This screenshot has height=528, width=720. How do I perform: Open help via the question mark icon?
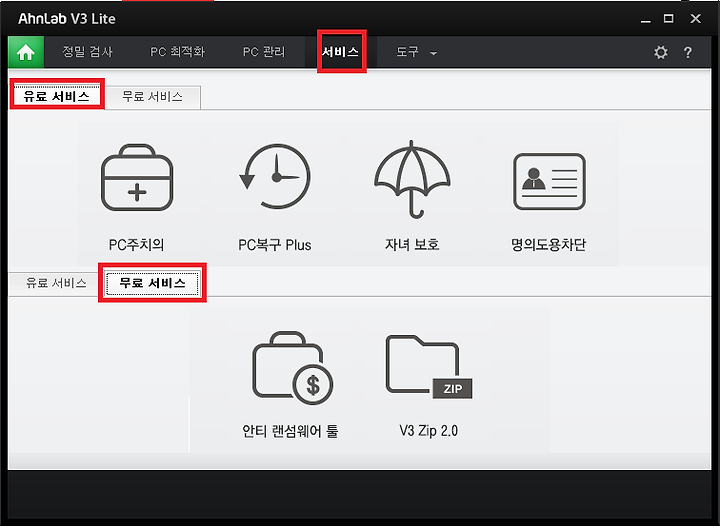pos(687,52)
